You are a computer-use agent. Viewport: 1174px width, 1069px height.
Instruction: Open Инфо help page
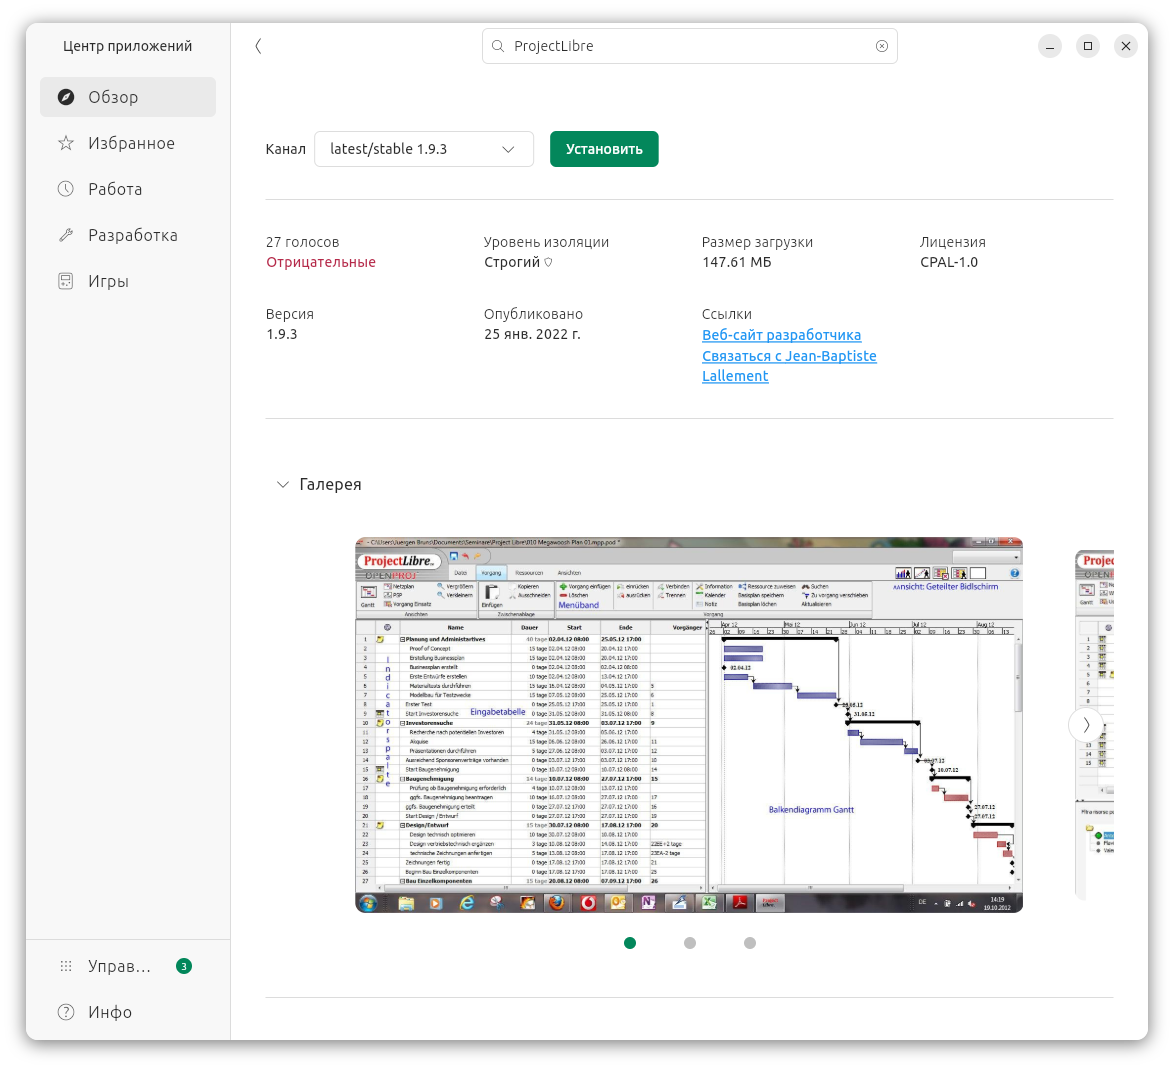coord(108,1012)
